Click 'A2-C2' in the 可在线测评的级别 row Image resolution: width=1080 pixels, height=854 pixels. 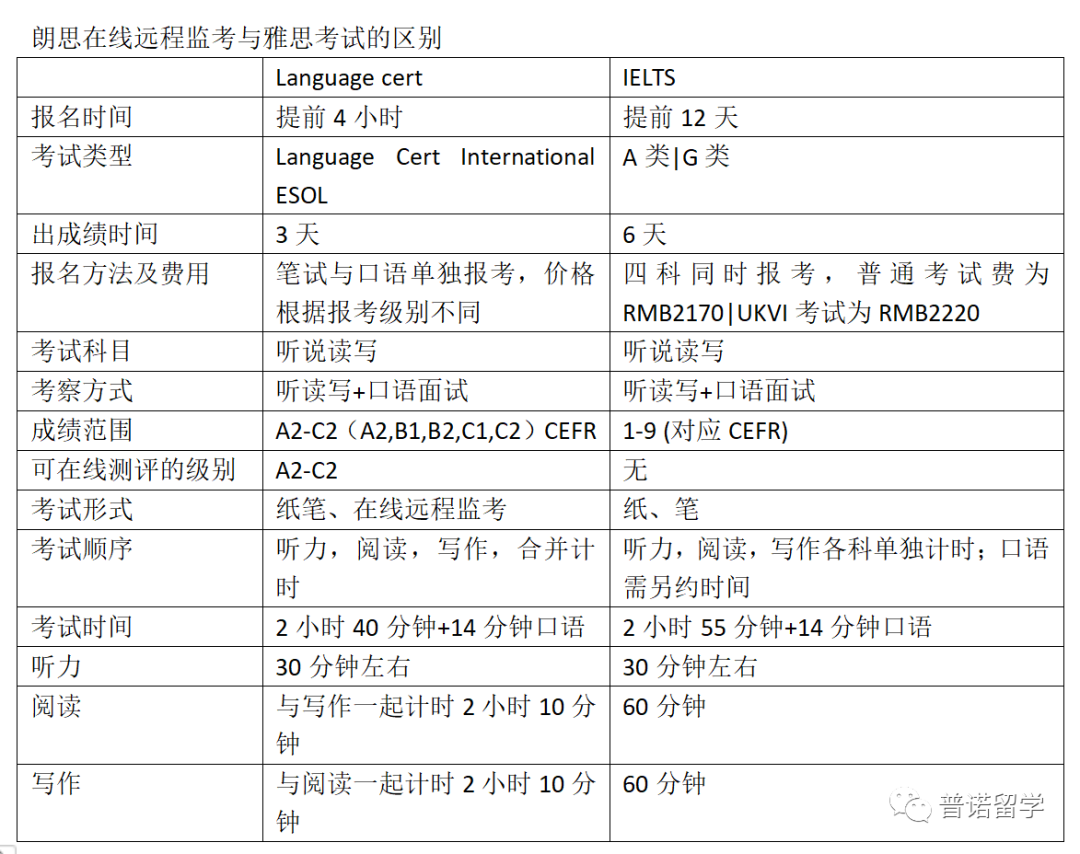coord(307,470)
